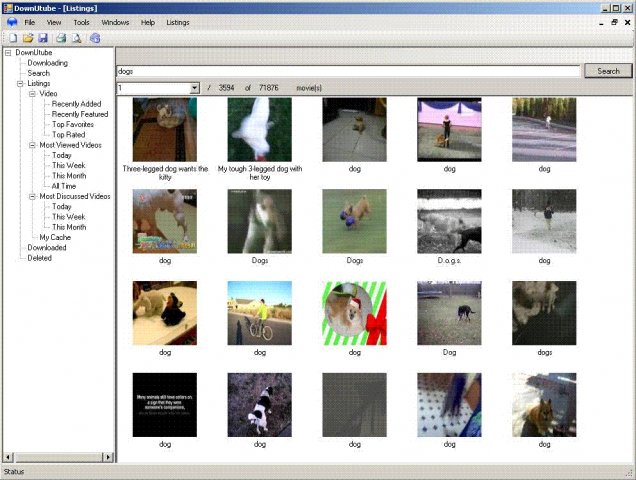This screenshot has width=636, height=480.
Task: Select This Month under Most Discussed Videos
Action: click(69, 227)
